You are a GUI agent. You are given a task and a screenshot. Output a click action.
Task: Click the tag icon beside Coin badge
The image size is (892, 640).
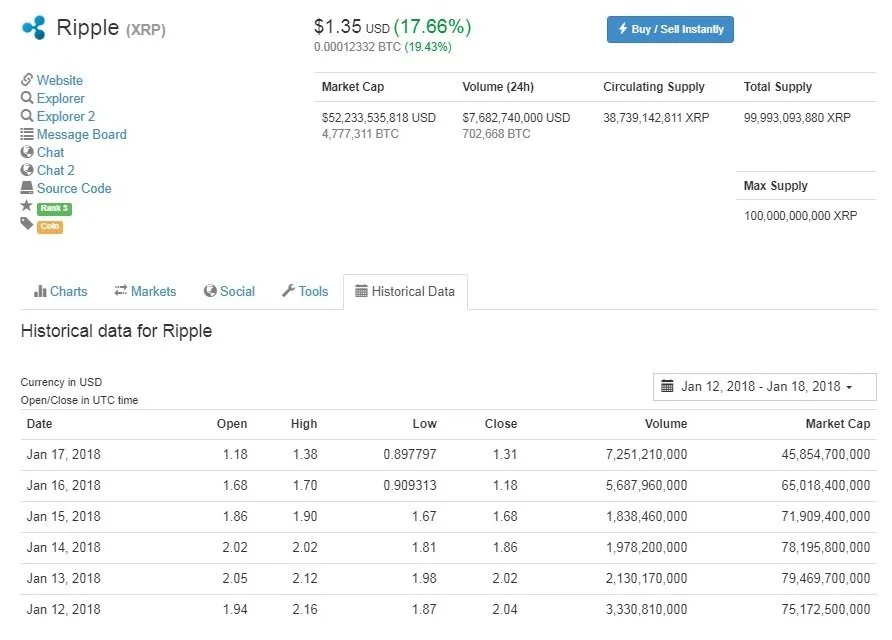tap(26, 224)
